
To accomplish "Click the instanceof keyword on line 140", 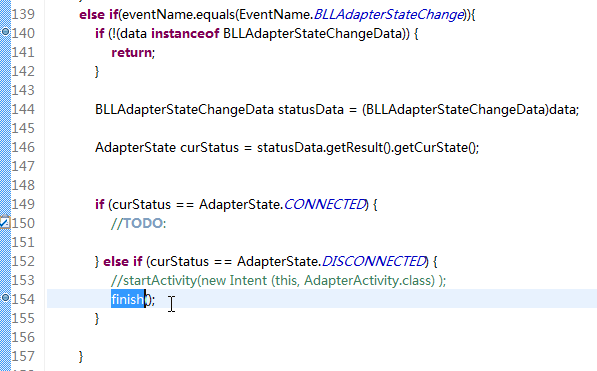I will [185, 34].
